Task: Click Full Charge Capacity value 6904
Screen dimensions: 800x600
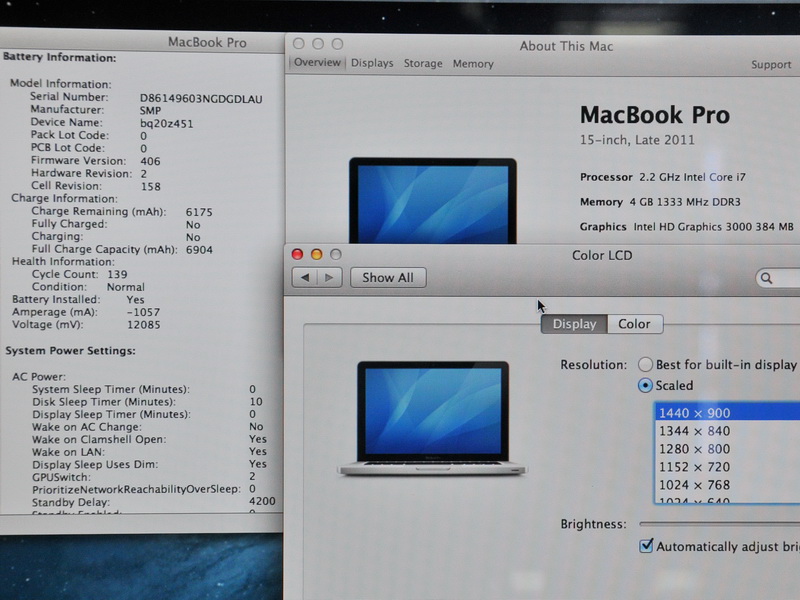Action: 199,249
